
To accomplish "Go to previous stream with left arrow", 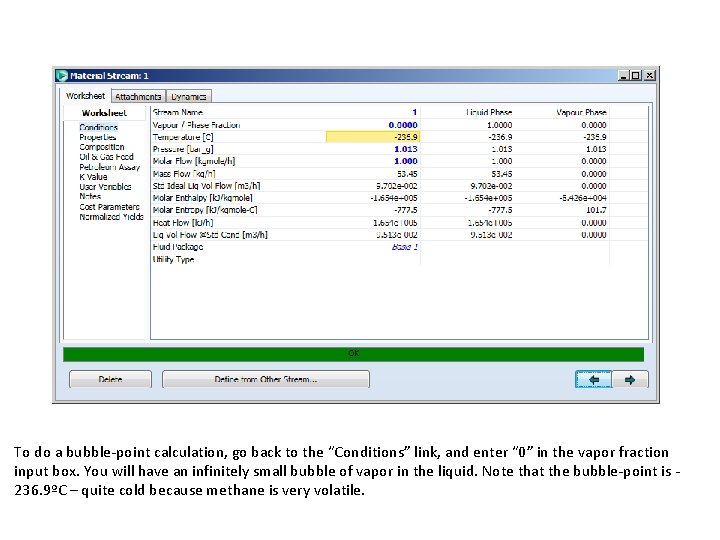I will point(593,380).
